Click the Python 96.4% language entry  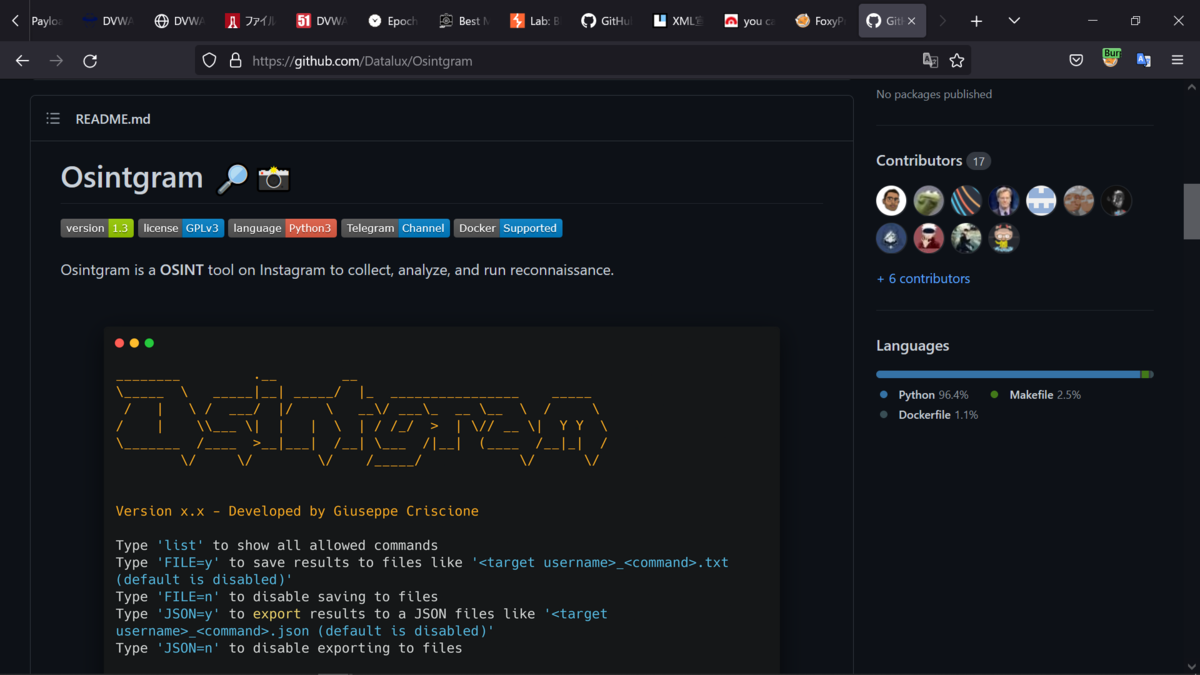[924, 395]
